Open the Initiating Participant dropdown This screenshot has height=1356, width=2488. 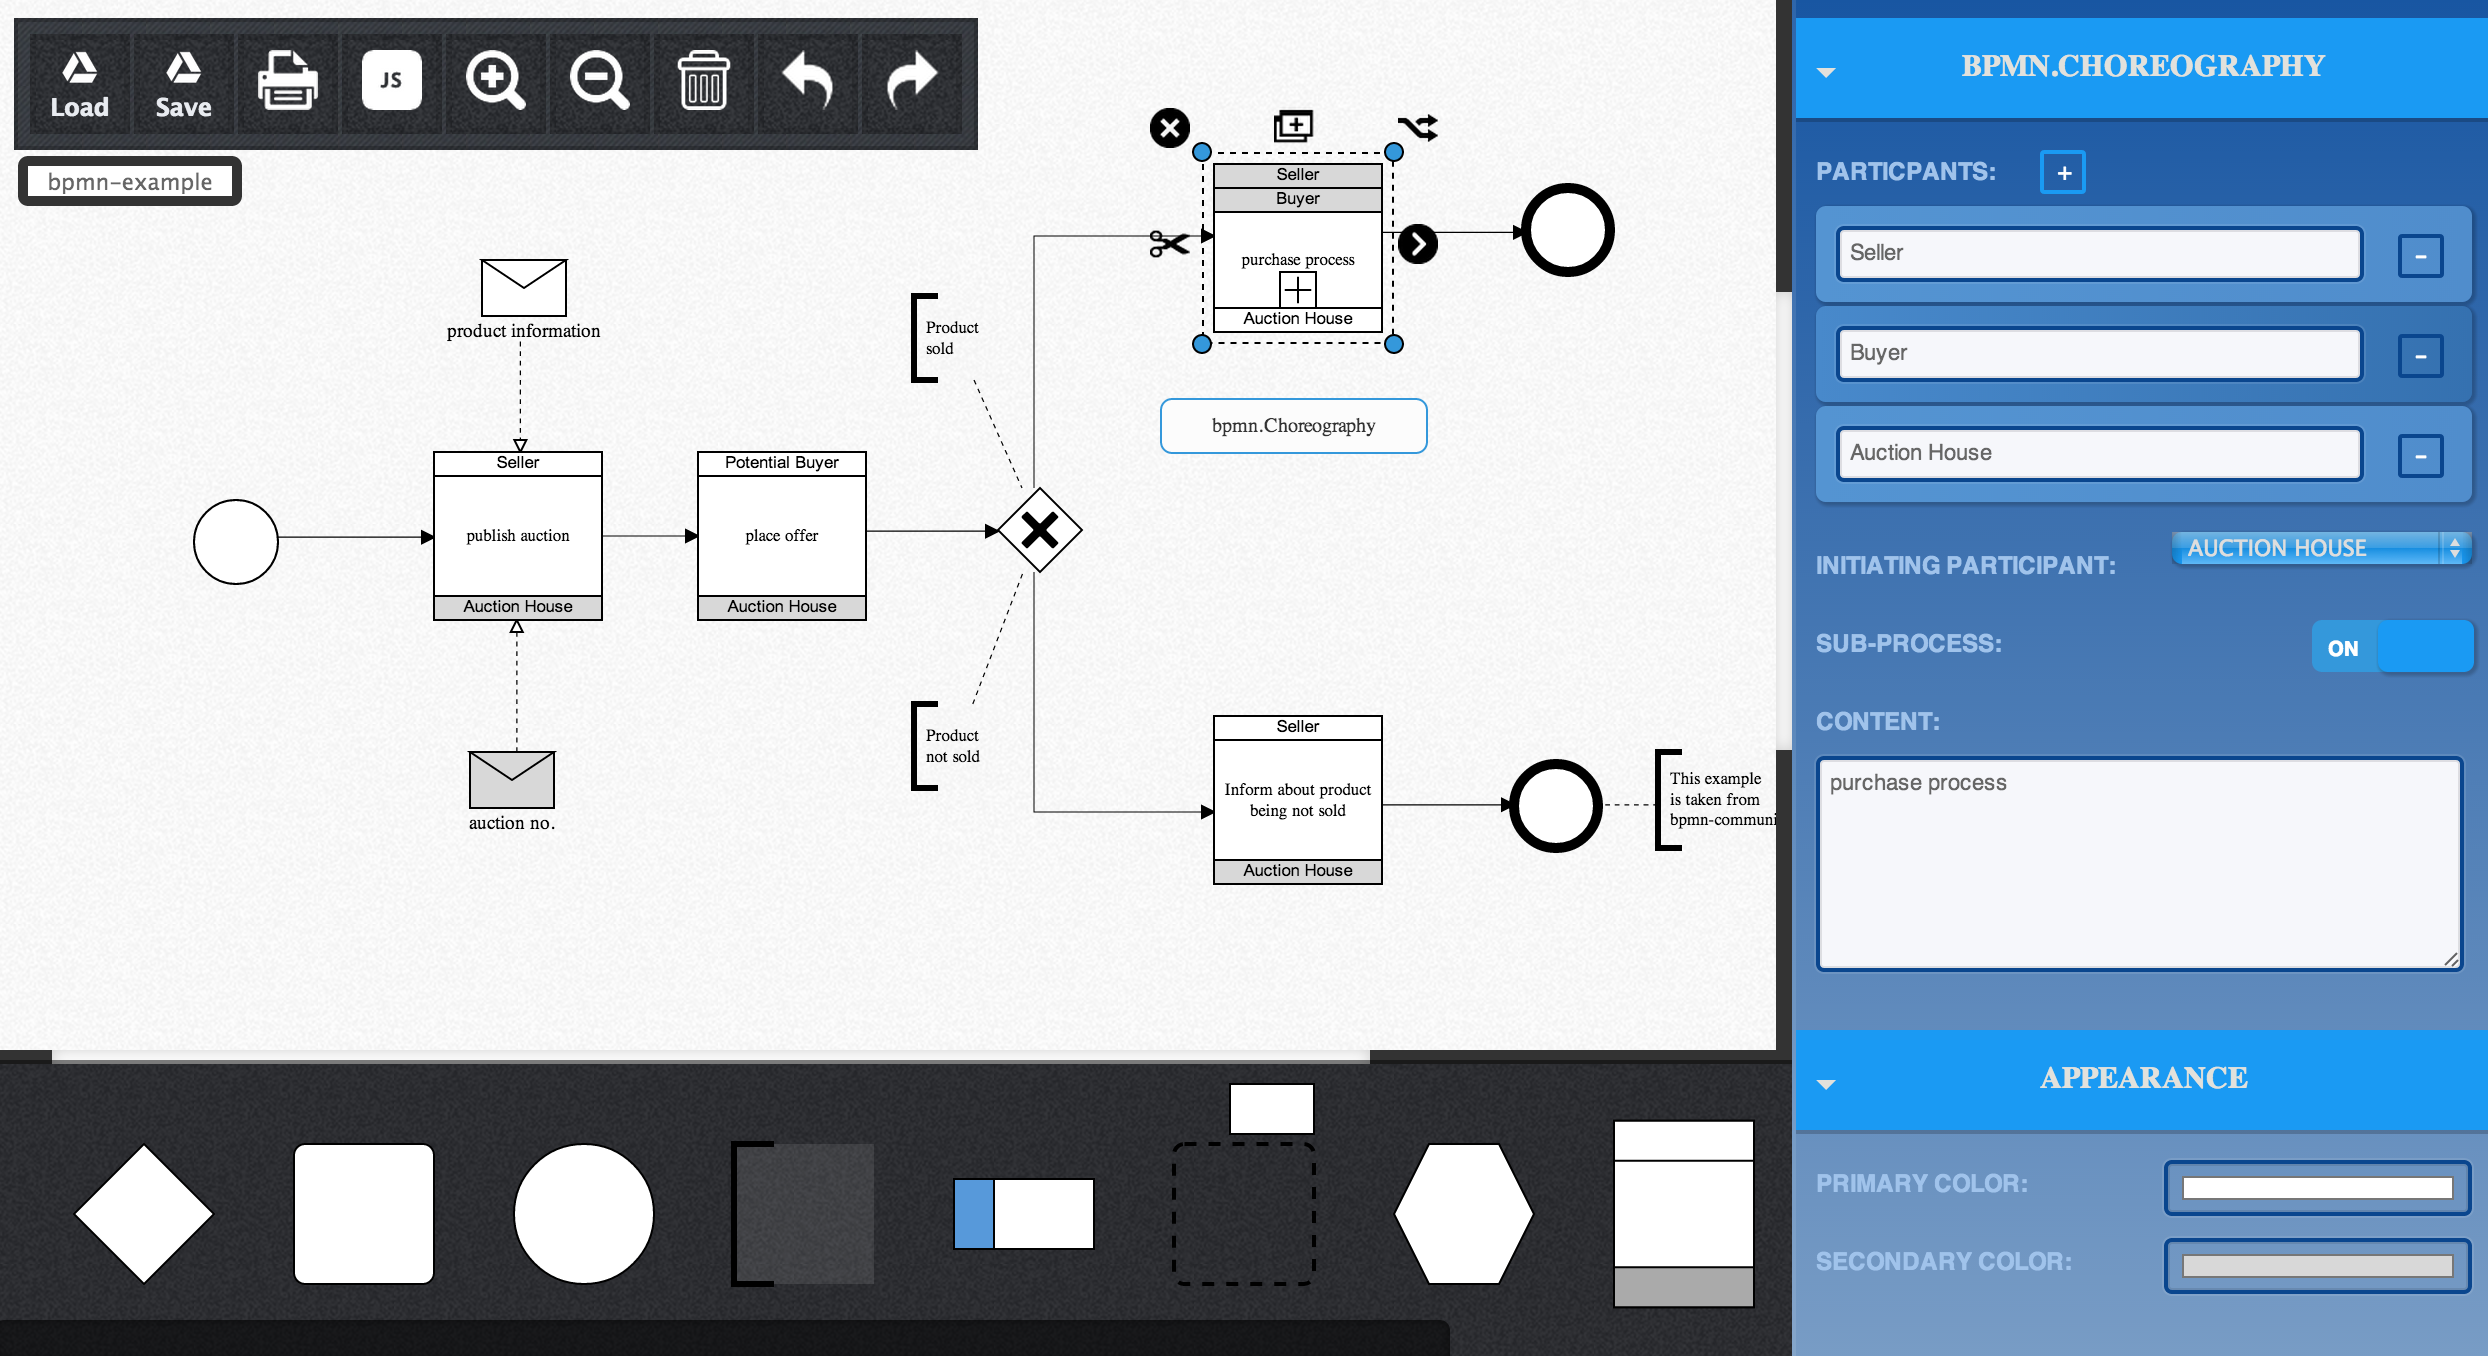[2320, 548]
